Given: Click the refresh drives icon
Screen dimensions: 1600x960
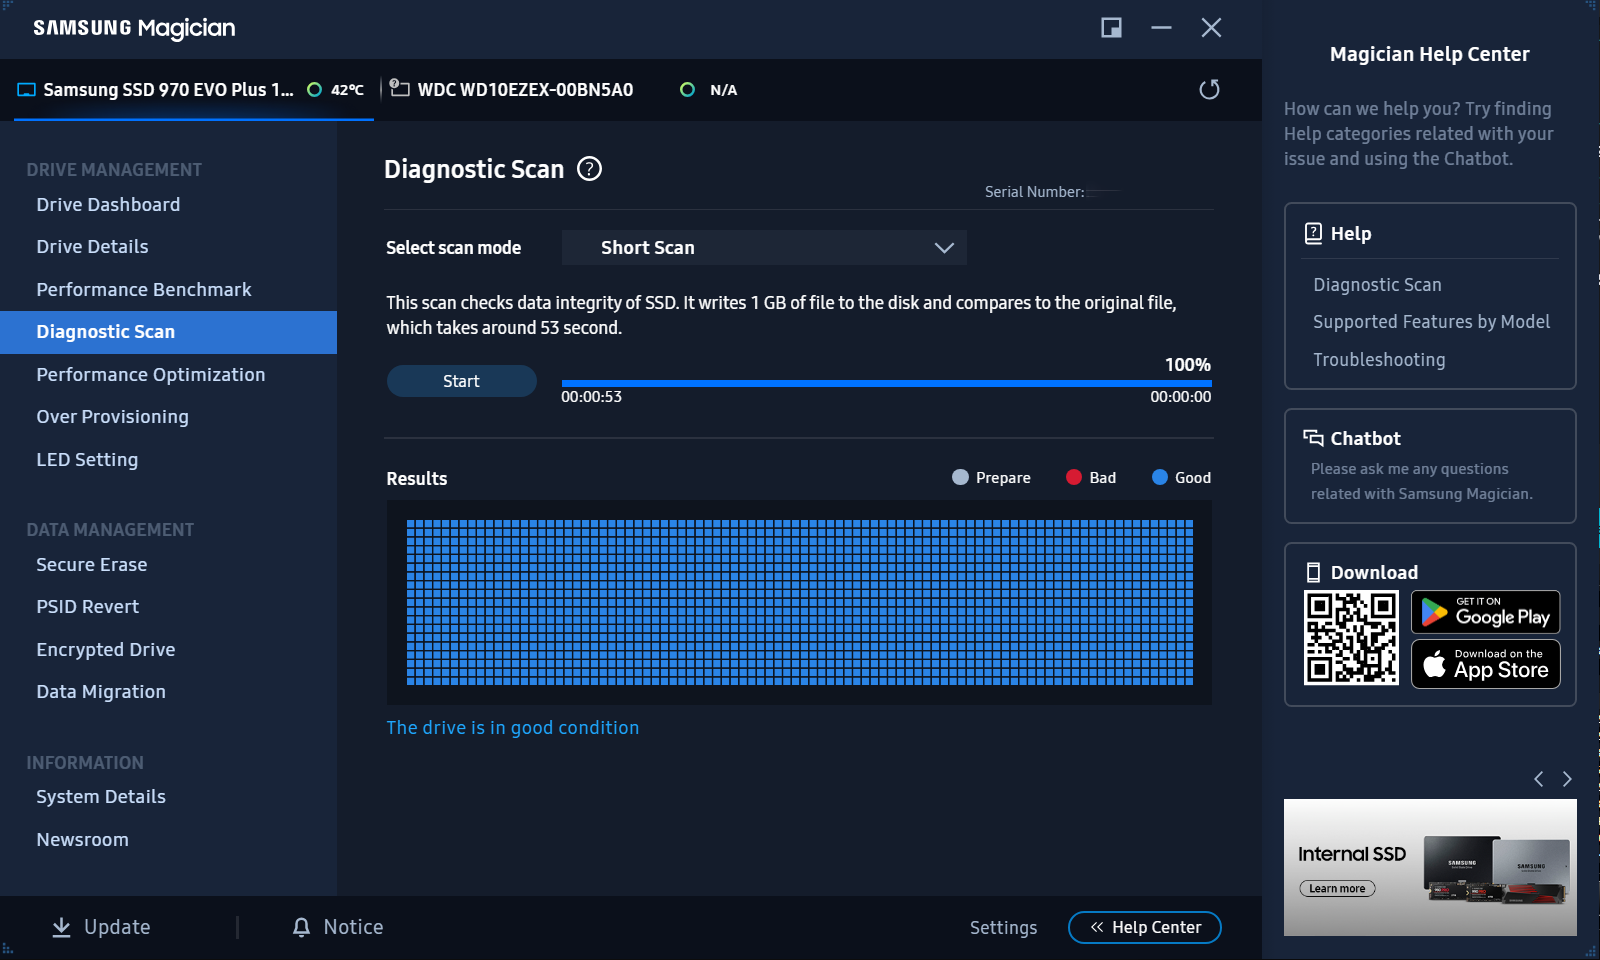Looking at the screenshot, I should tap(1209, 90).
